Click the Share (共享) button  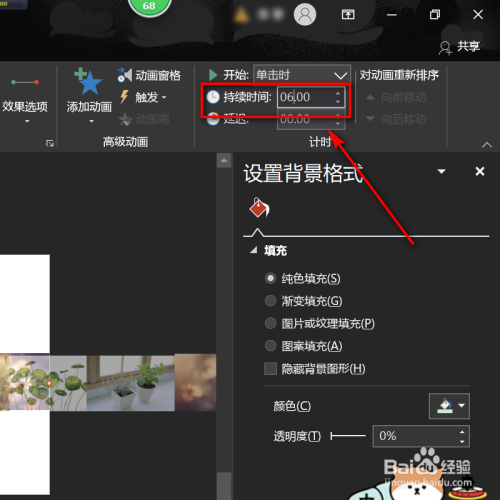[x=460, y=47]
